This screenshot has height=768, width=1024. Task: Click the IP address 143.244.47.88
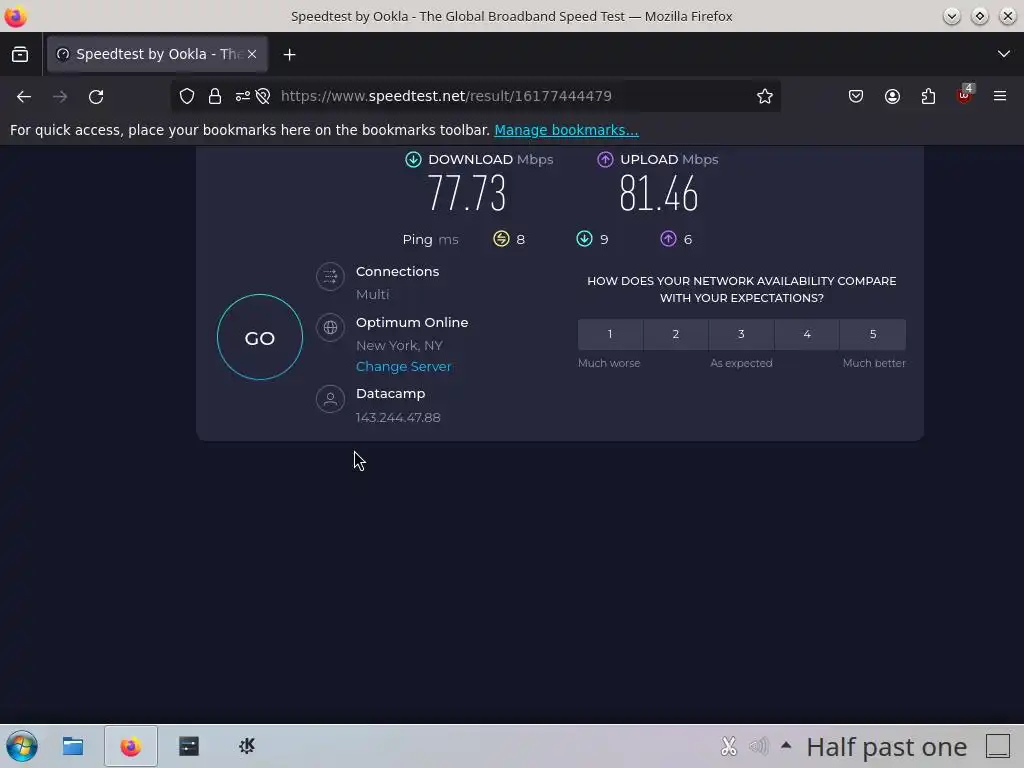398,417
